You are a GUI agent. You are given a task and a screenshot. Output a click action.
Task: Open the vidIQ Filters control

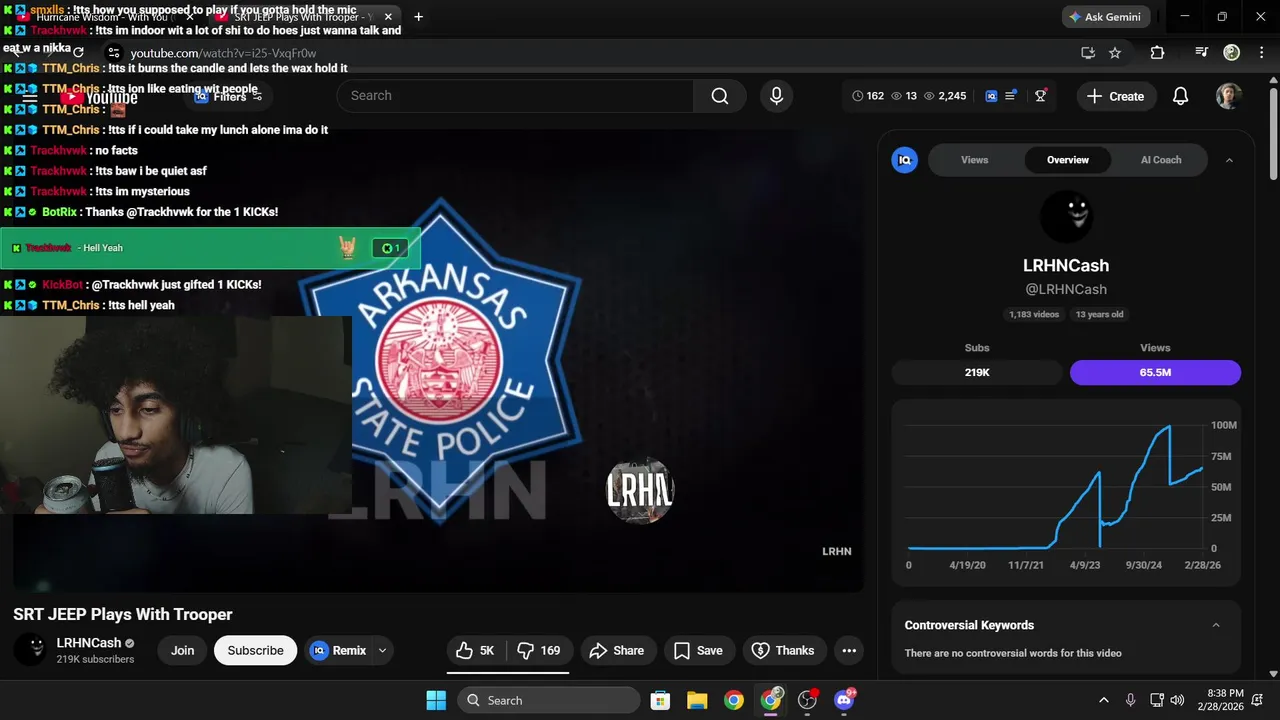pos(229,97)
